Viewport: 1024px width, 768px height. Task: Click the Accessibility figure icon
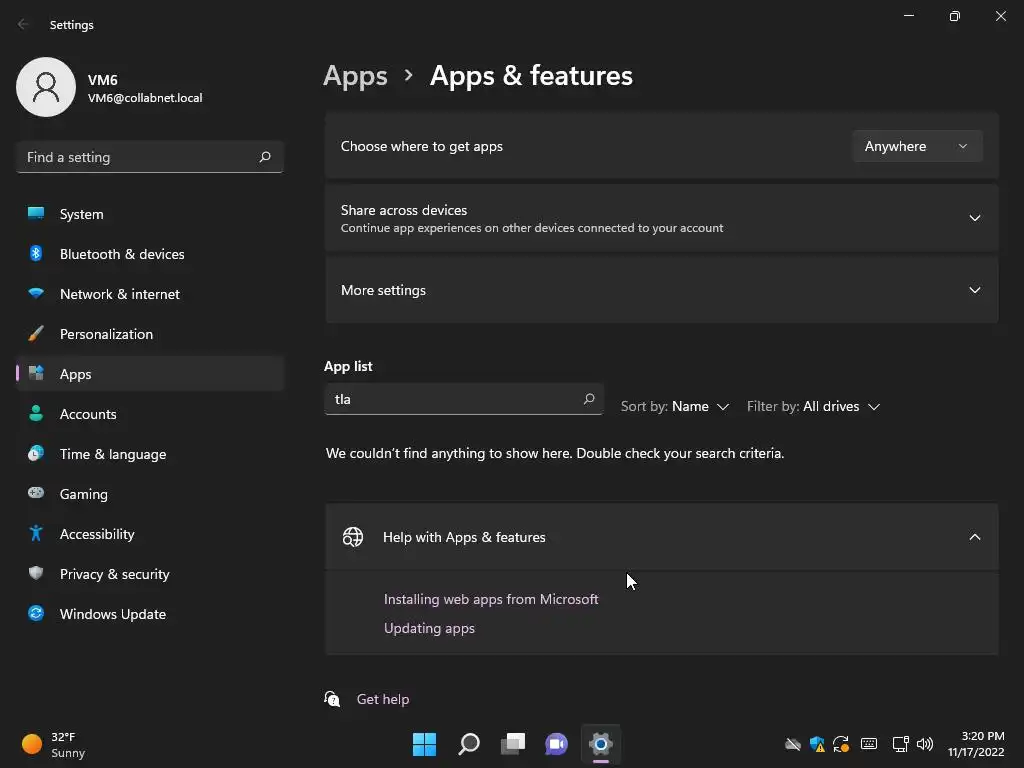[x=36, y=534]
